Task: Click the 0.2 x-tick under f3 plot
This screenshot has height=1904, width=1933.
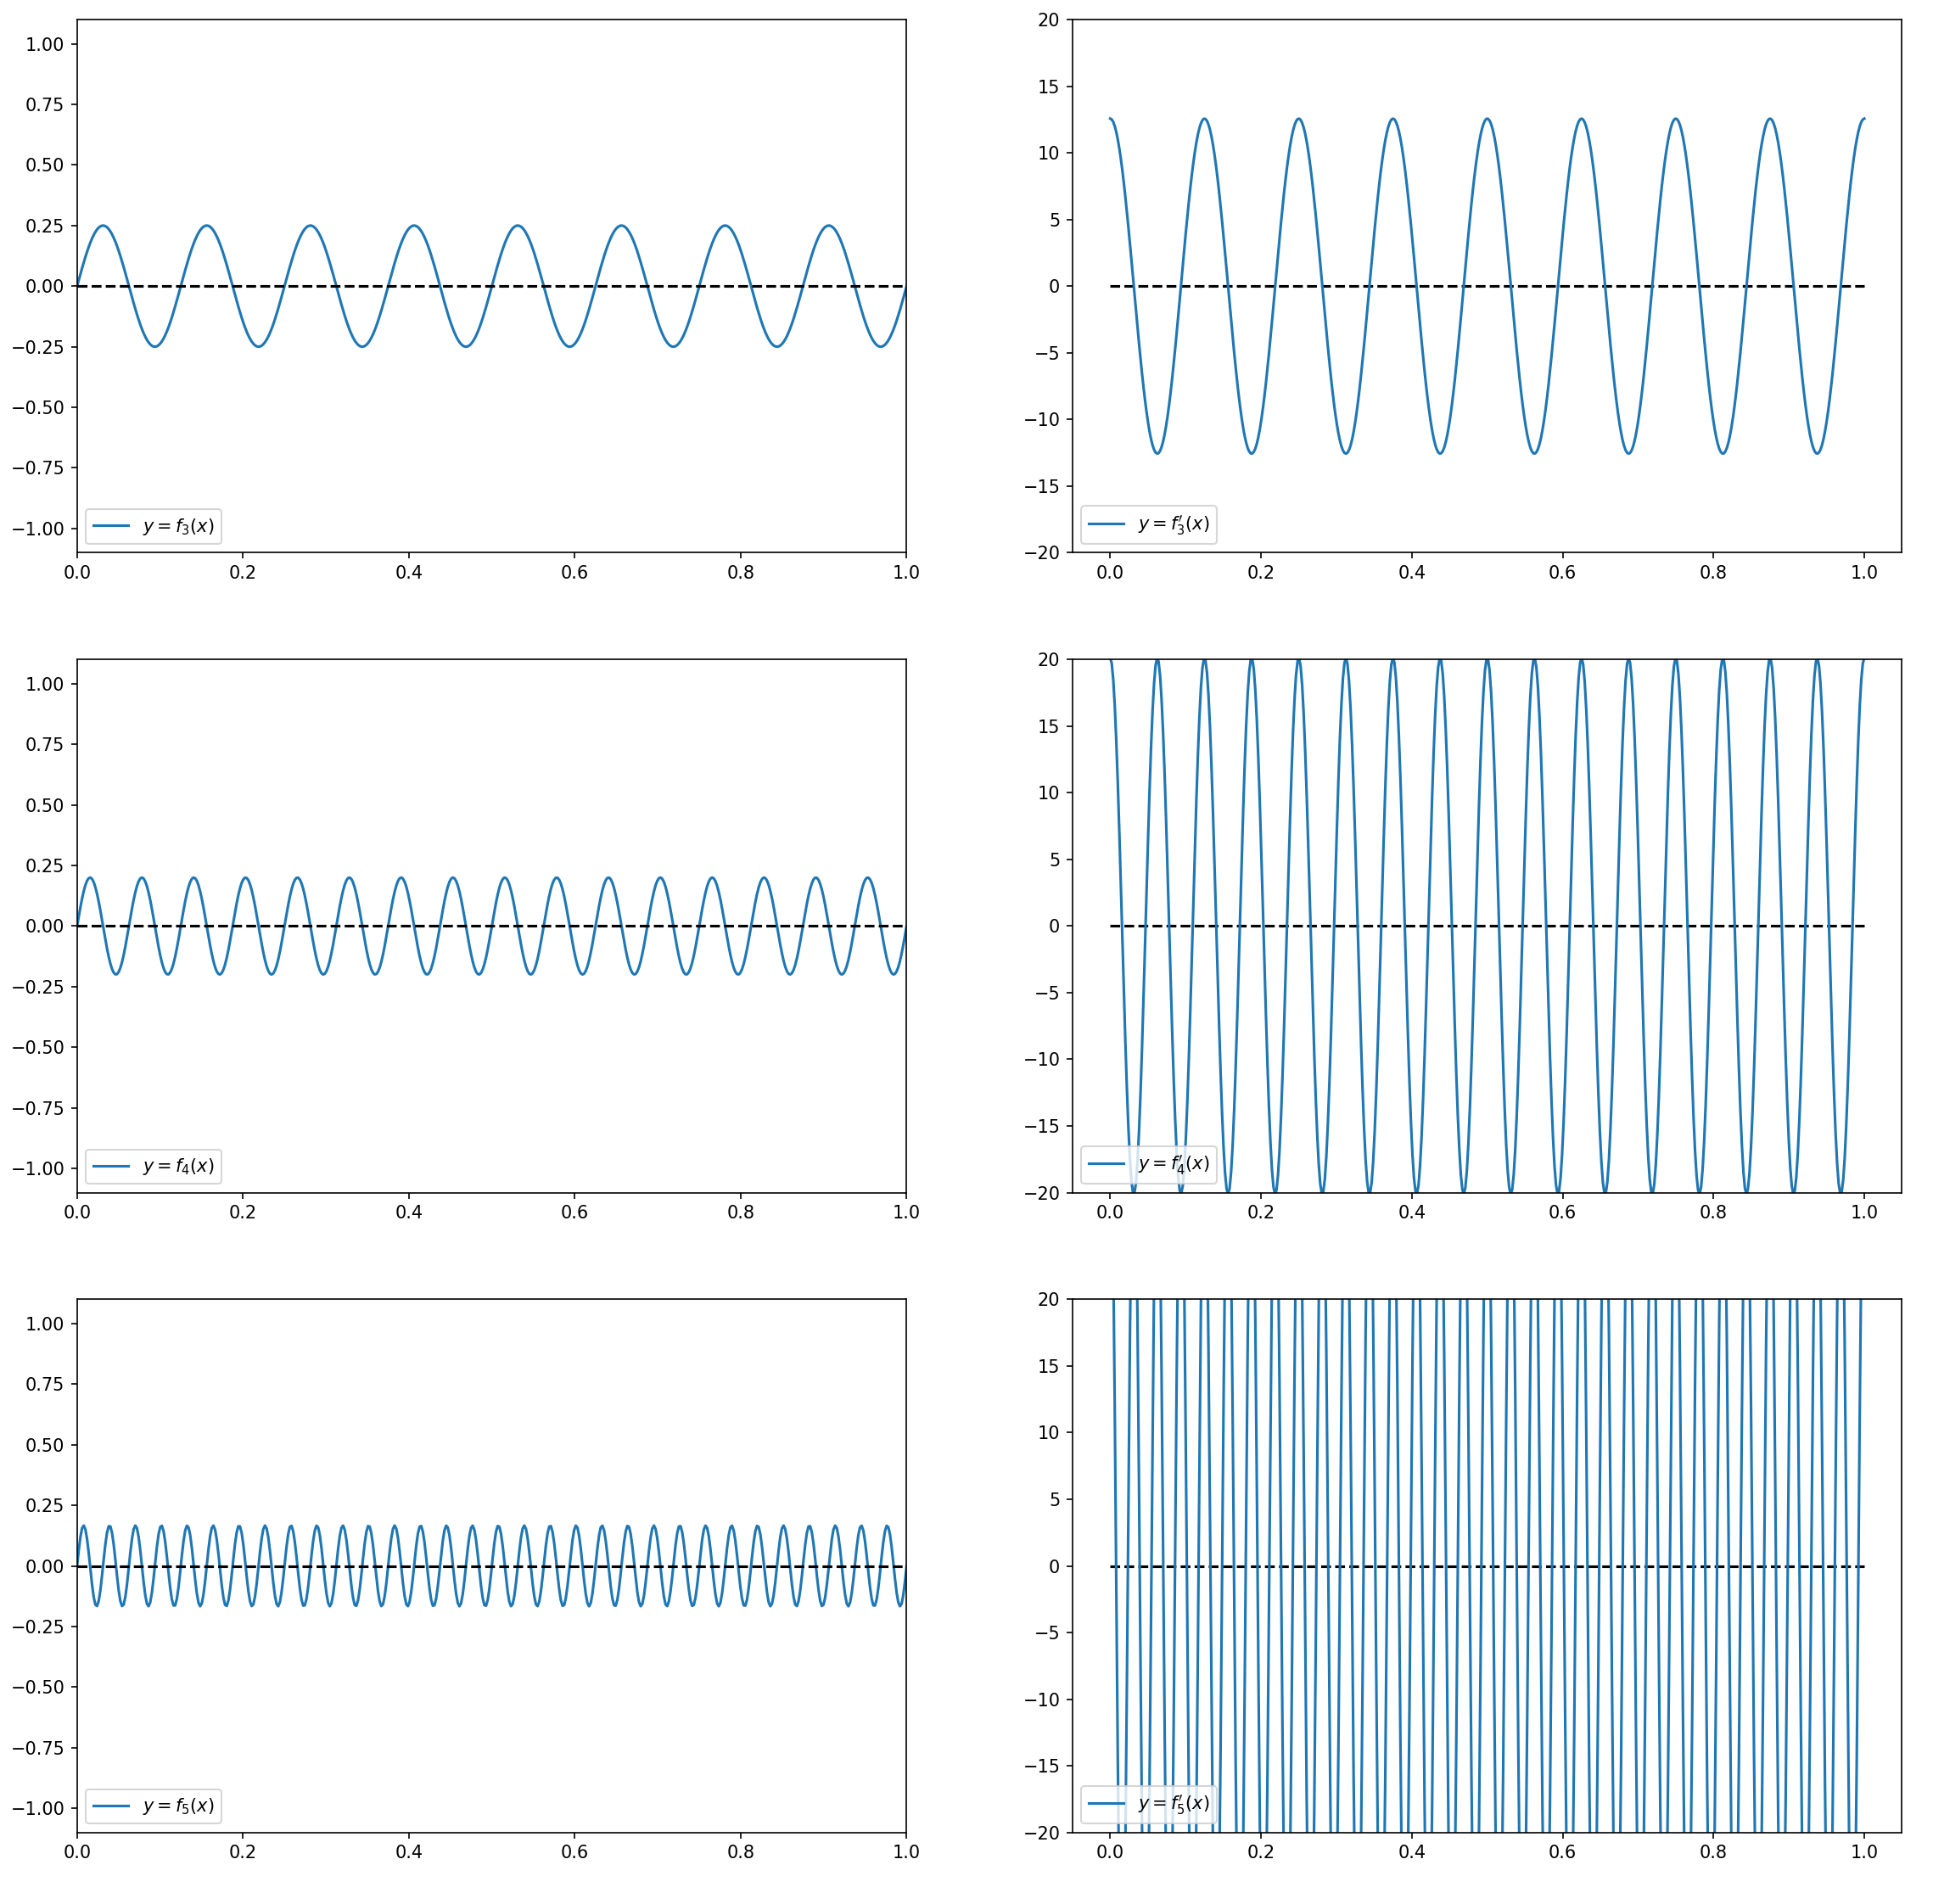Action: click(x=242, y=572)
